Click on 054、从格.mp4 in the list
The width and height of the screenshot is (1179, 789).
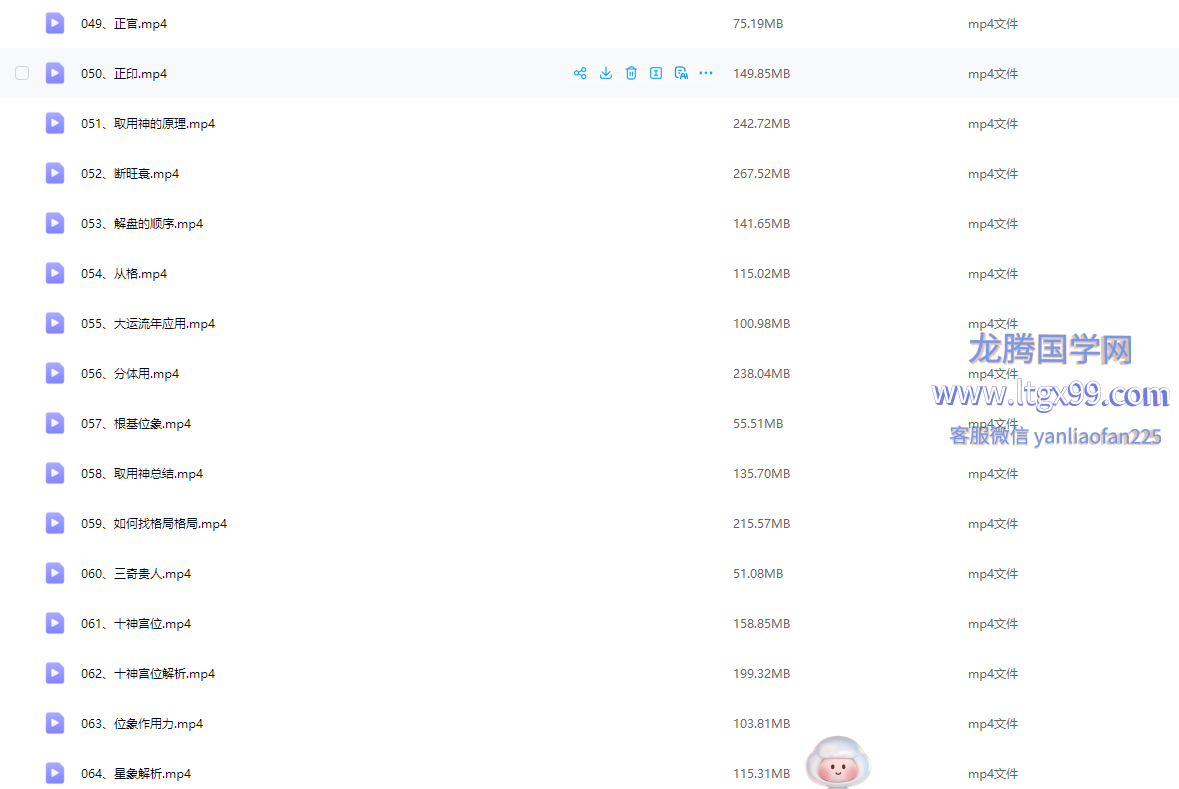tap(124, 274)
